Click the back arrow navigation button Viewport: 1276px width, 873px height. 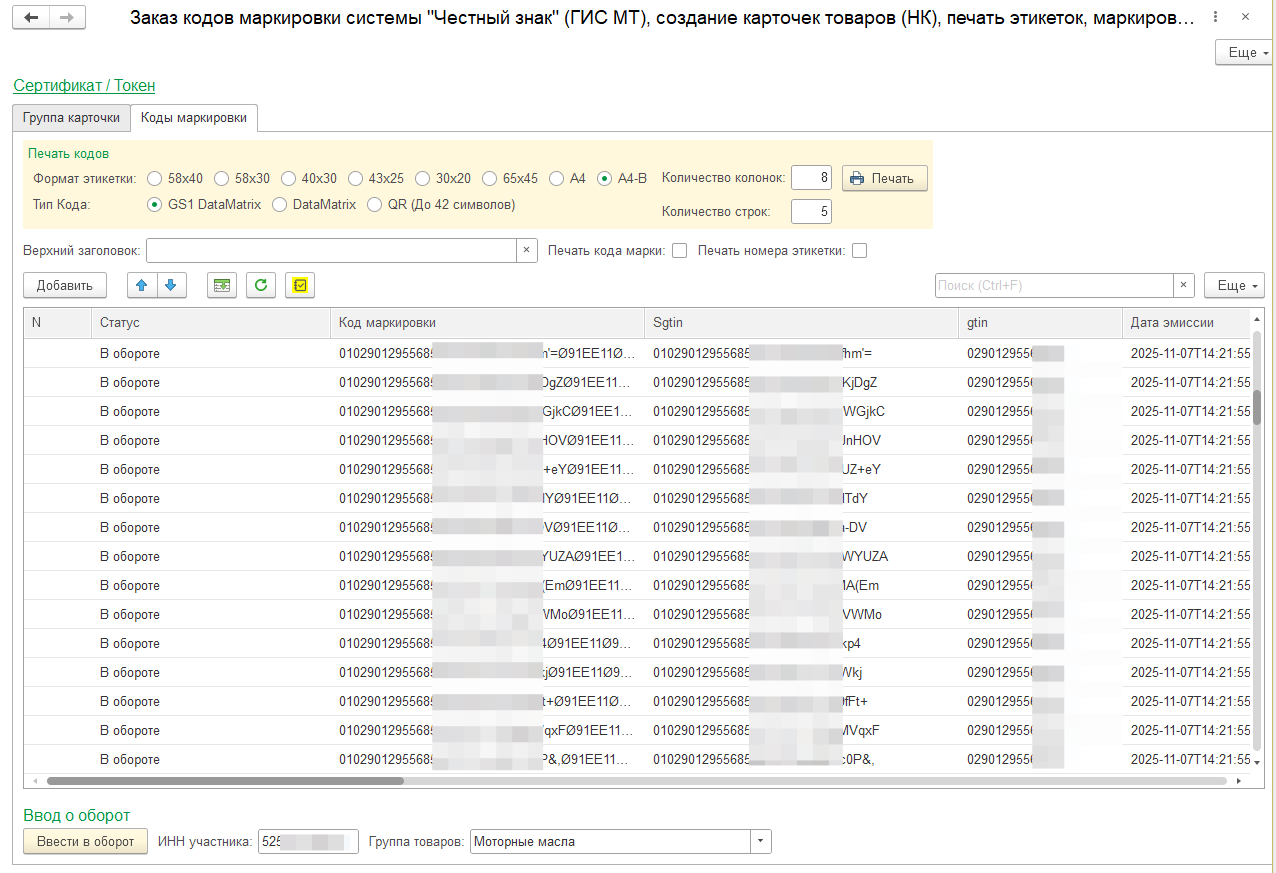[x=32, y=18]
